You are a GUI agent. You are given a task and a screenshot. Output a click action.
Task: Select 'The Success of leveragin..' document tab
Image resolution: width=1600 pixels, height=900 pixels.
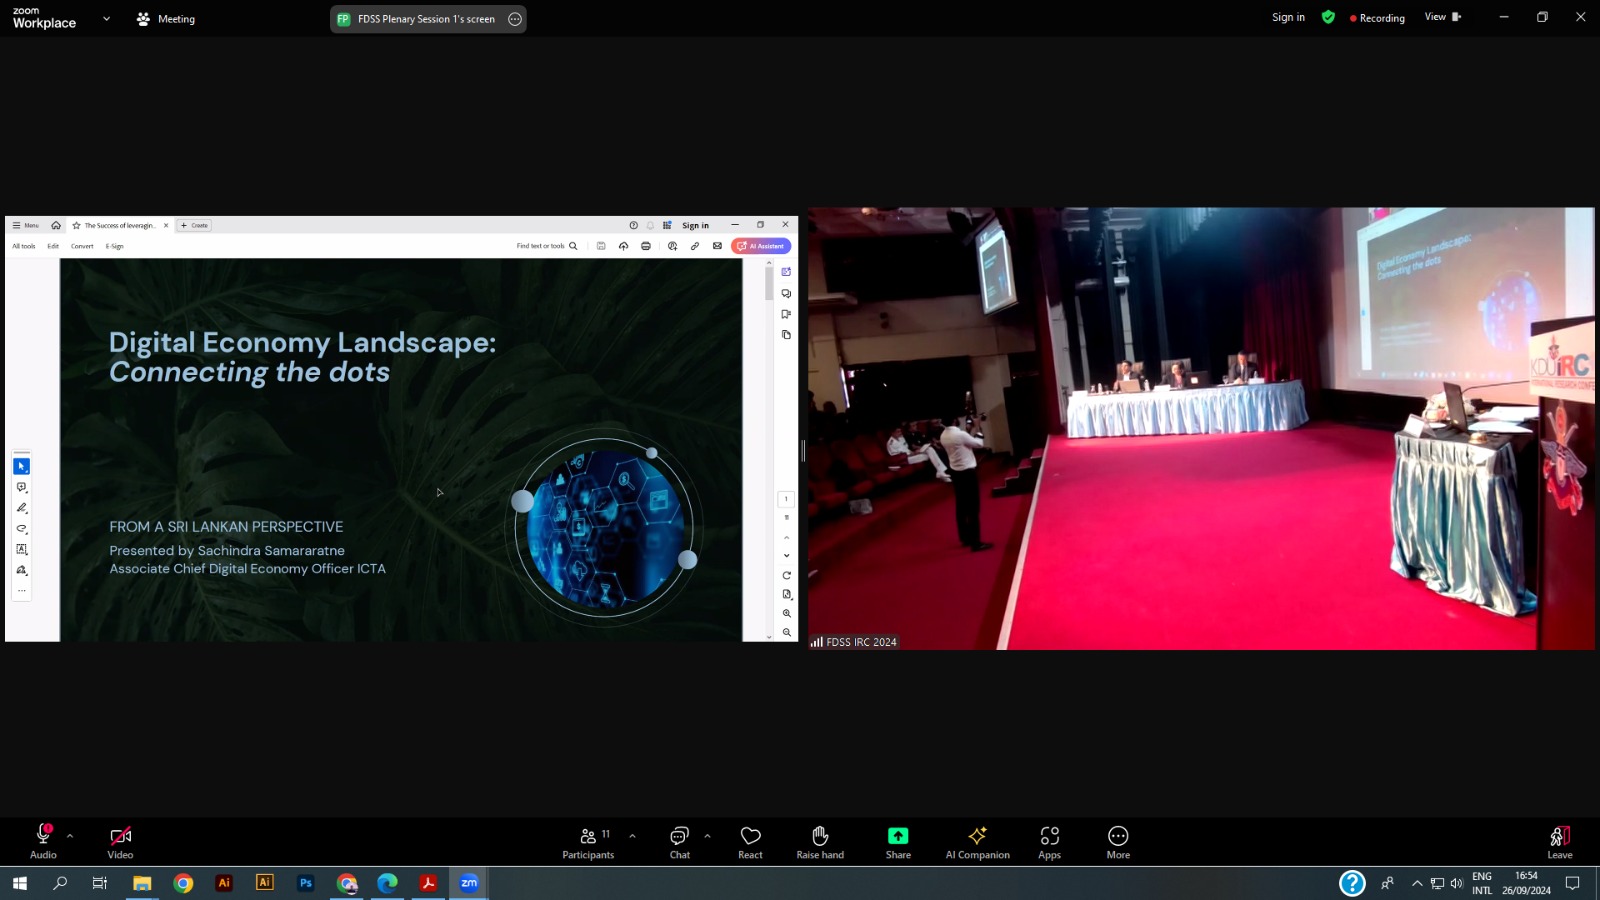119,225
